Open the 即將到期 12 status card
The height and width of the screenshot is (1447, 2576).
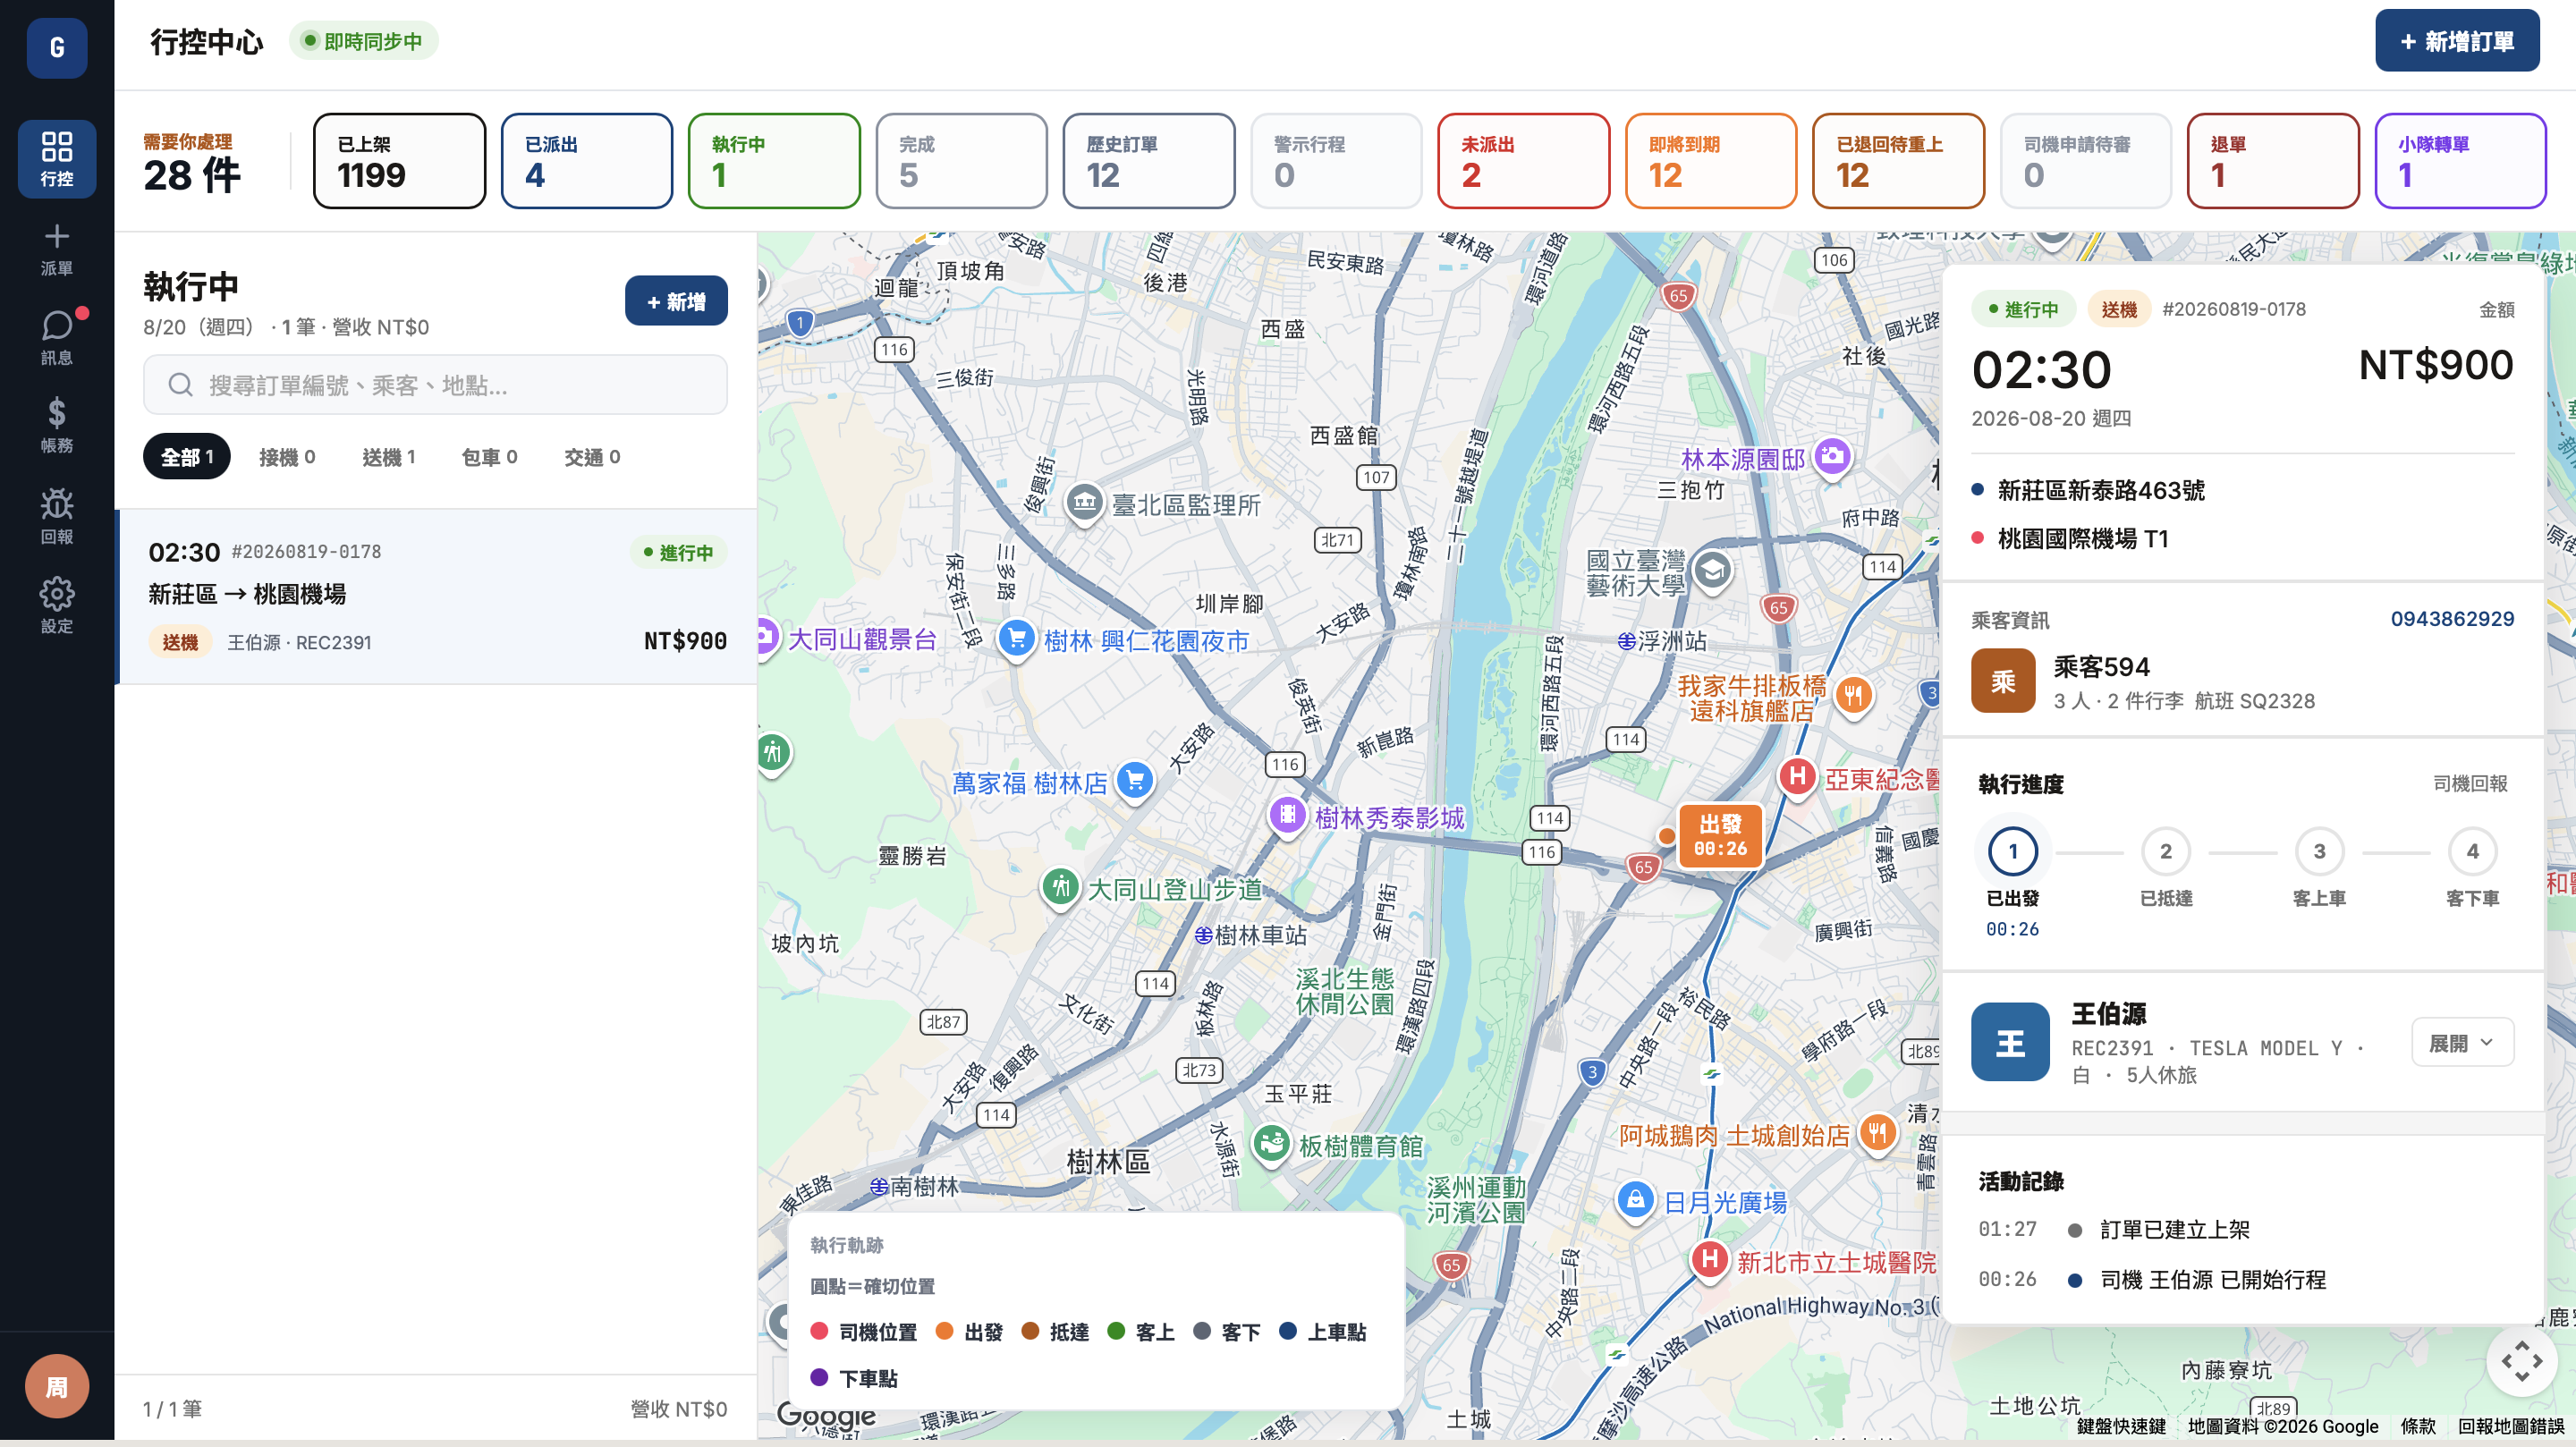pos(1711,161)
